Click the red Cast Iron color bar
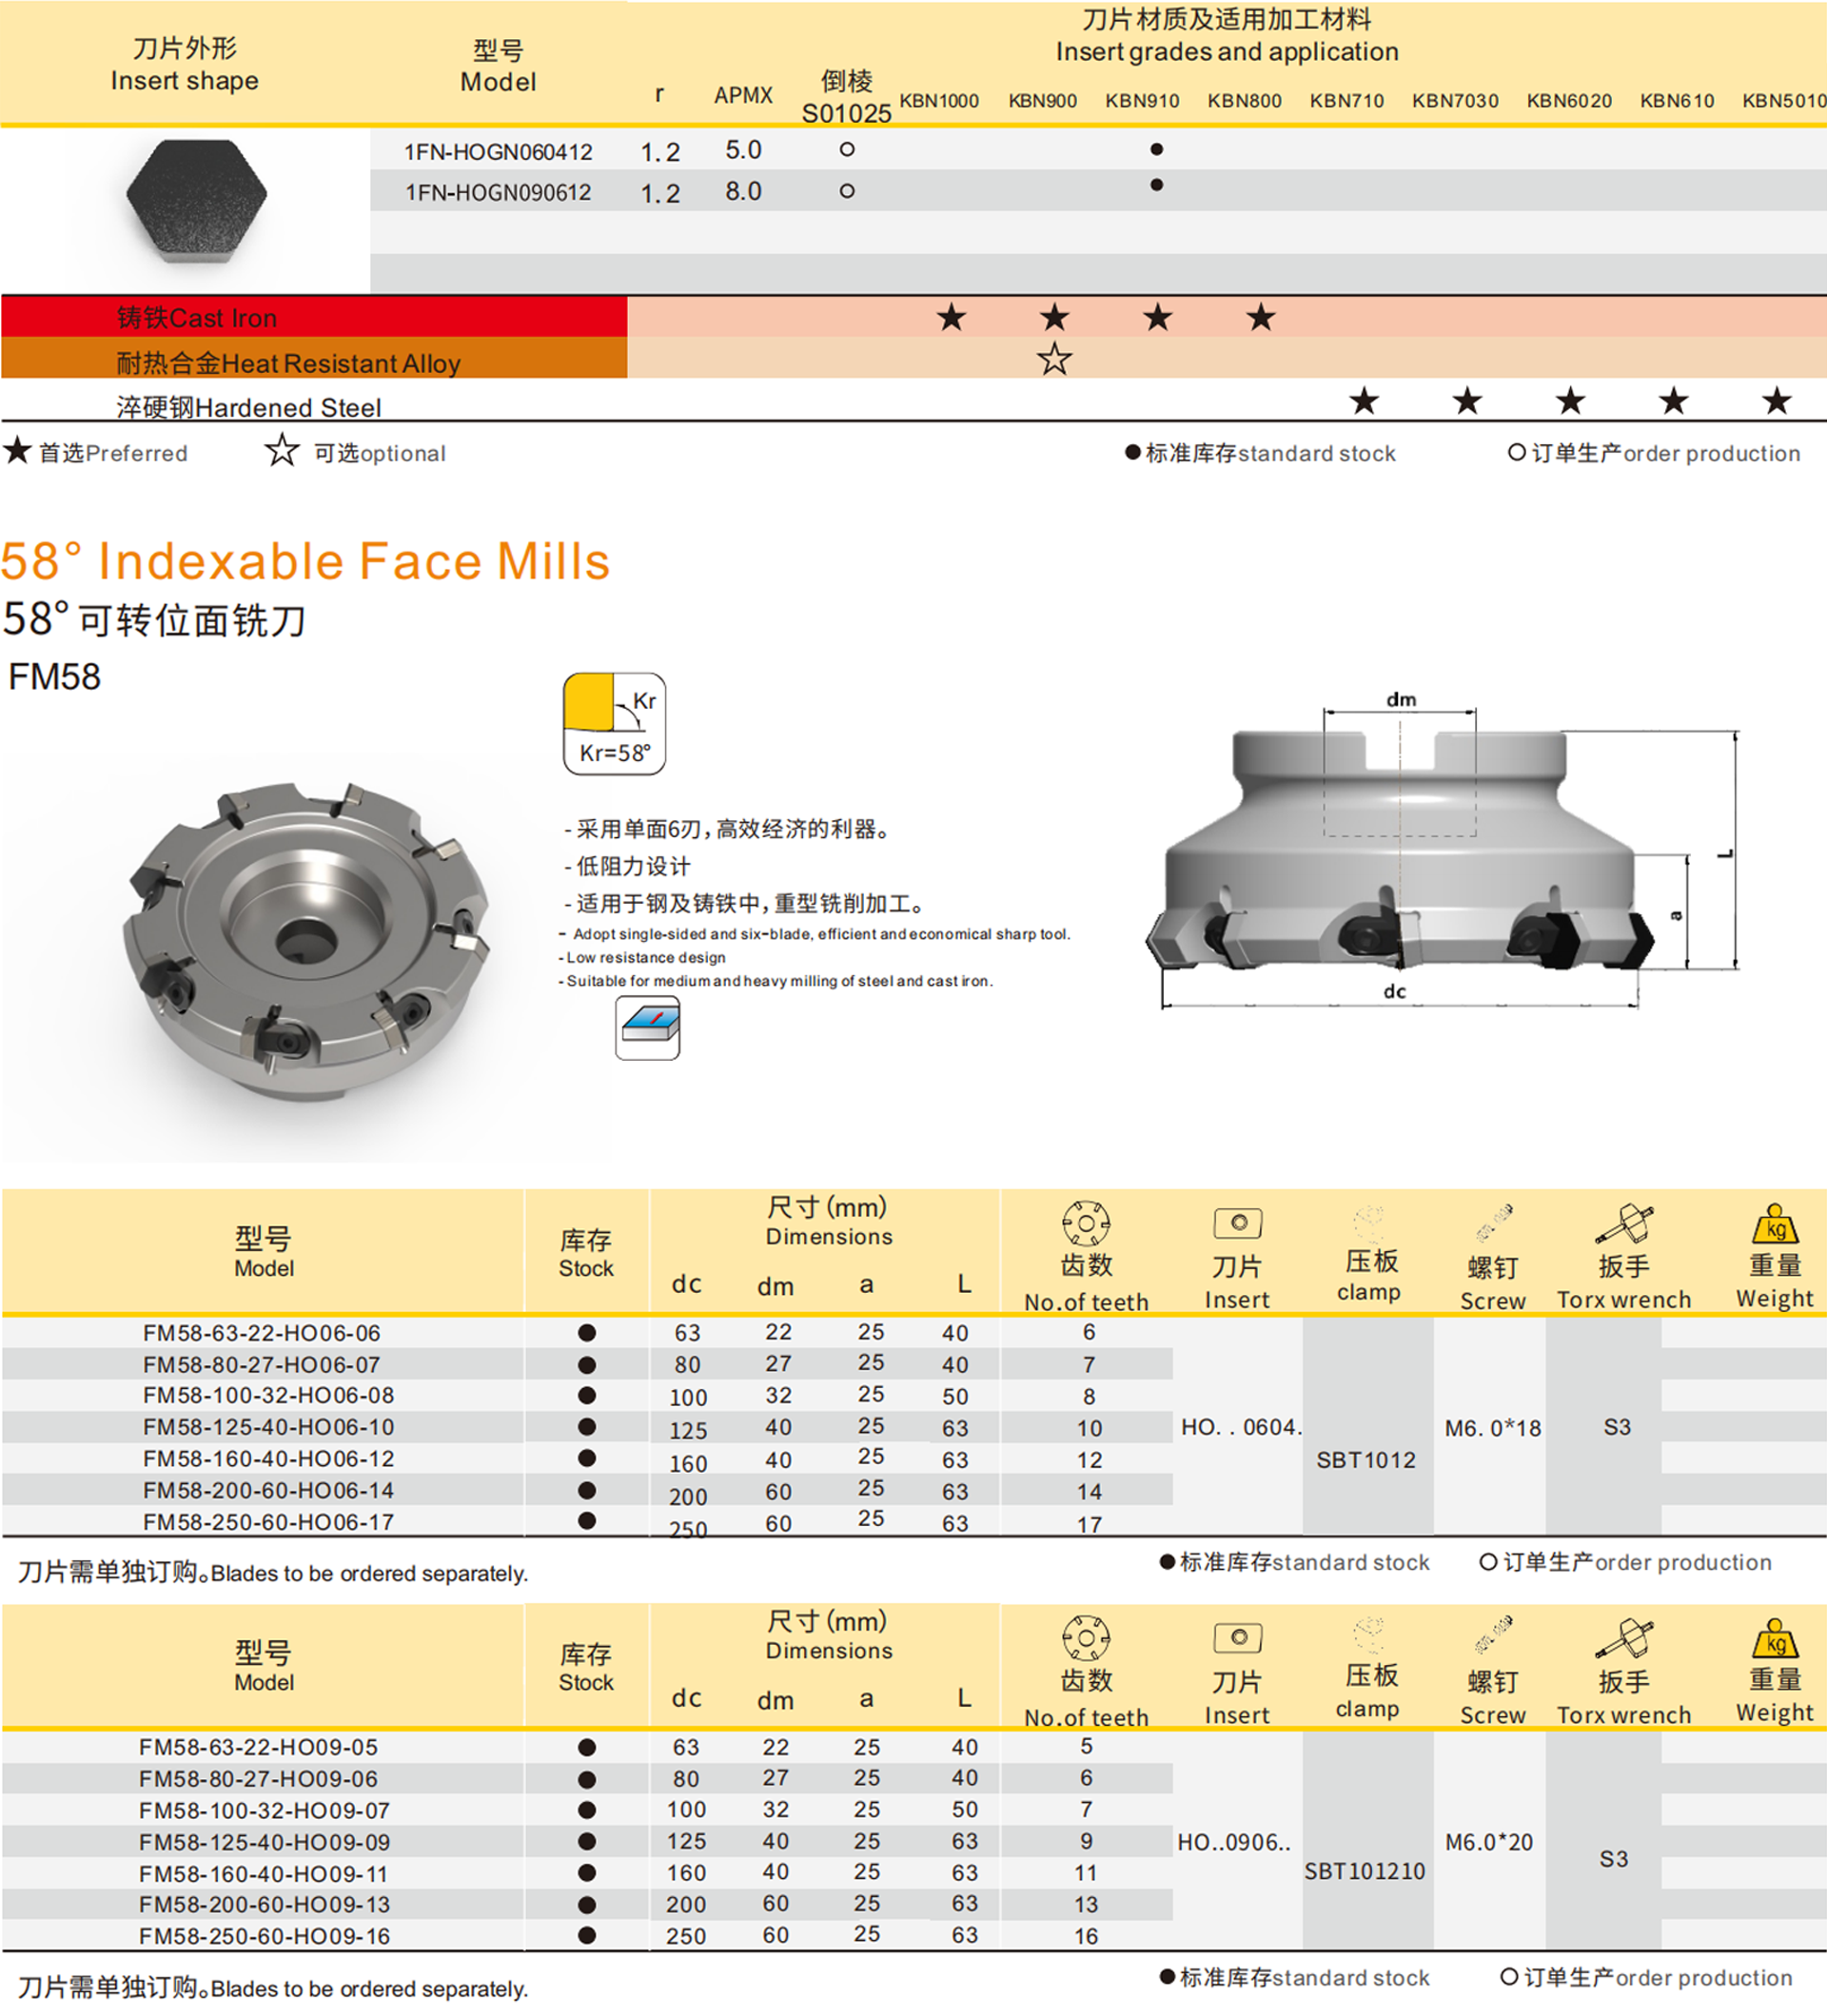The image size is (1827, 2016). [x=314, y=317]
